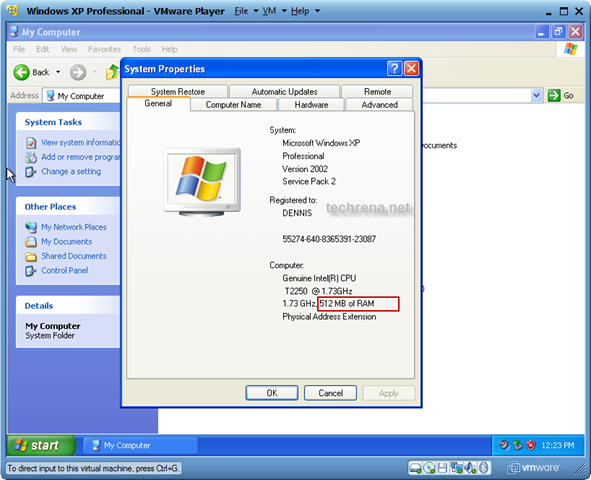Click the Control Panel icon in Other Places

[31, 271]
